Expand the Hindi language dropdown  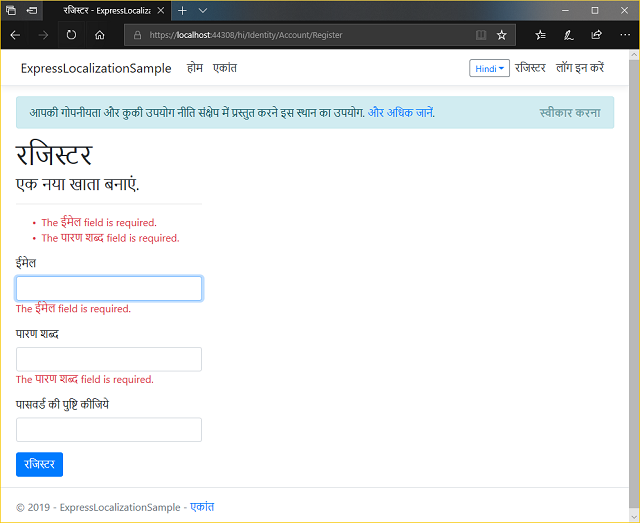(489, 69)
